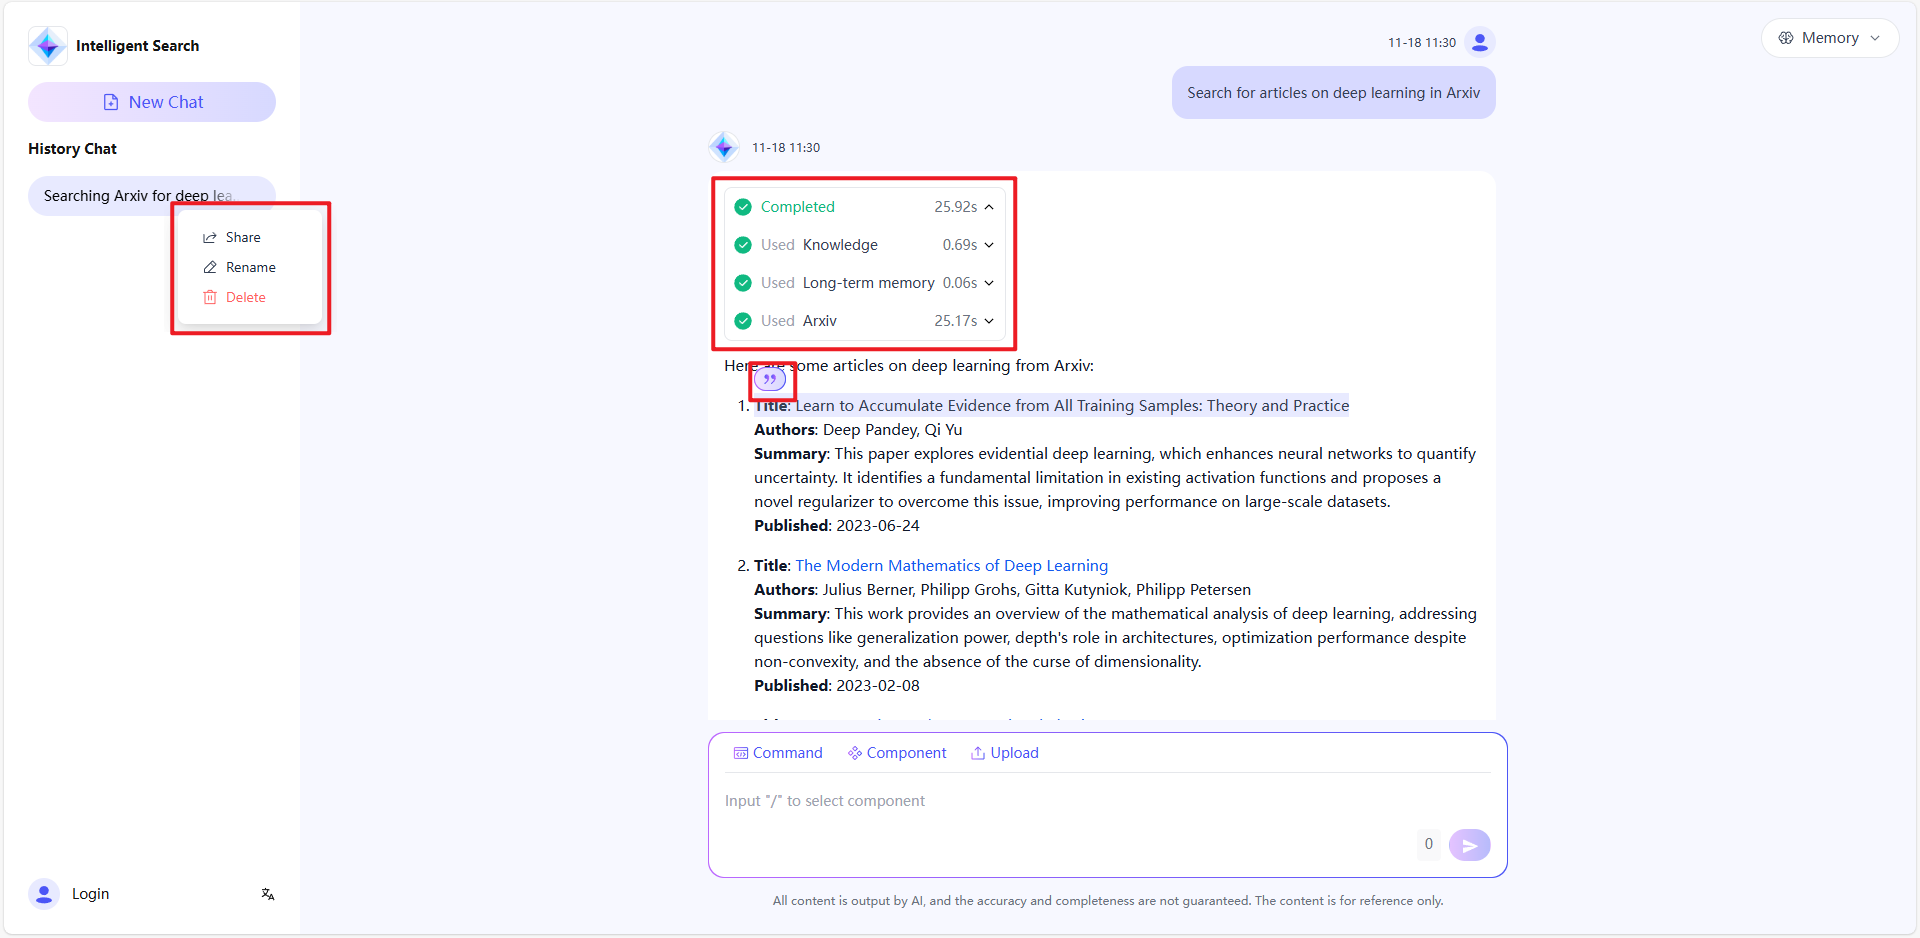This screenshot has width=1920, height=938.
Task: Click the language translation icon
Action: (x=268, y=894)
